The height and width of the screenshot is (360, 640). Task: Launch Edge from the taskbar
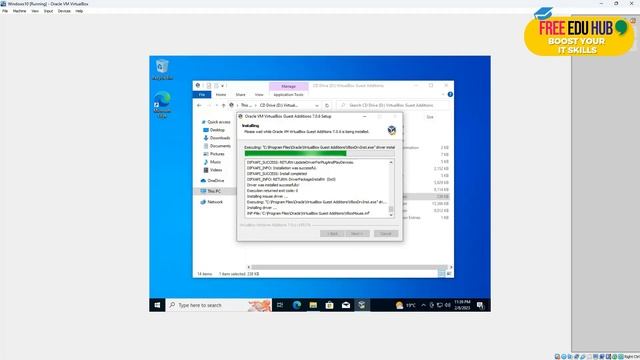click(x=297, y=305)
